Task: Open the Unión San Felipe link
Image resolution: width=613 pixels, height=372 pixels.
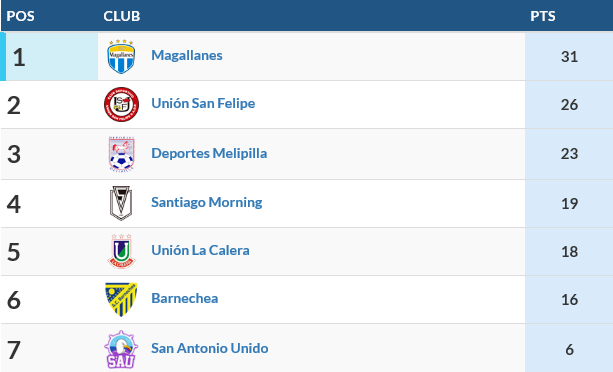Action: [203, 104]
